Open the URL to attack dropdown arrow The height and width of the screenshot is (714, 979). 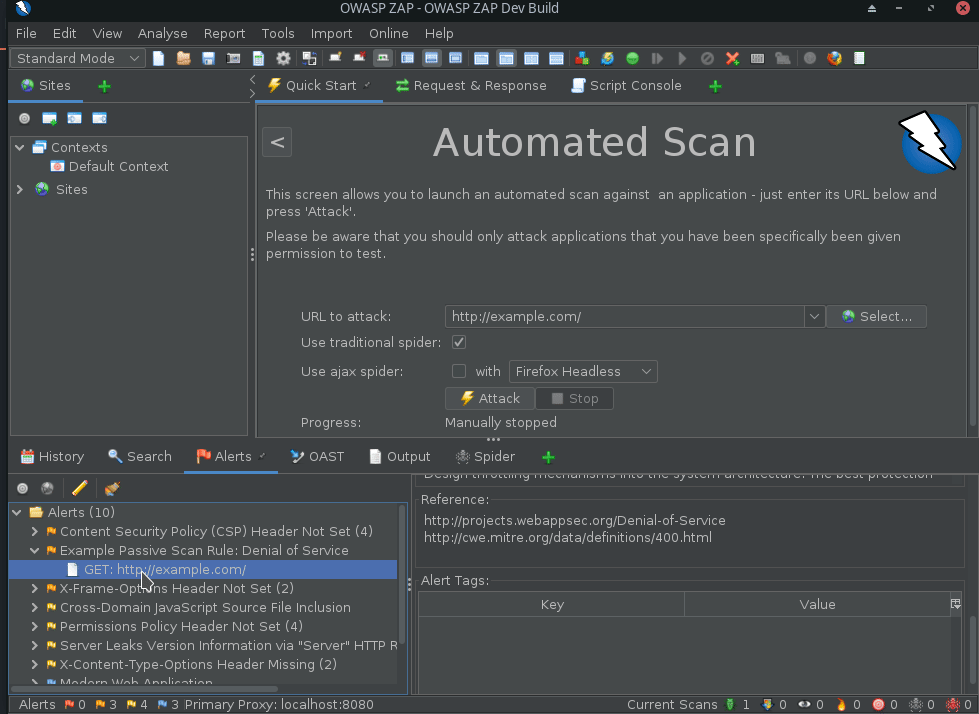tap(814, 316)
